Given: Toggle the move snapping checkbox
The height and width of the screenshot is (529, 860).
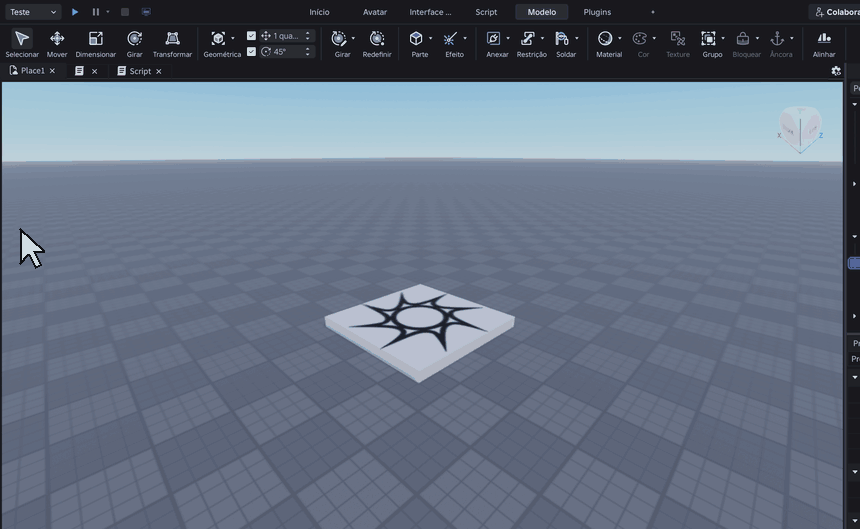Looking at the screenshot, I should pos(251,36).
